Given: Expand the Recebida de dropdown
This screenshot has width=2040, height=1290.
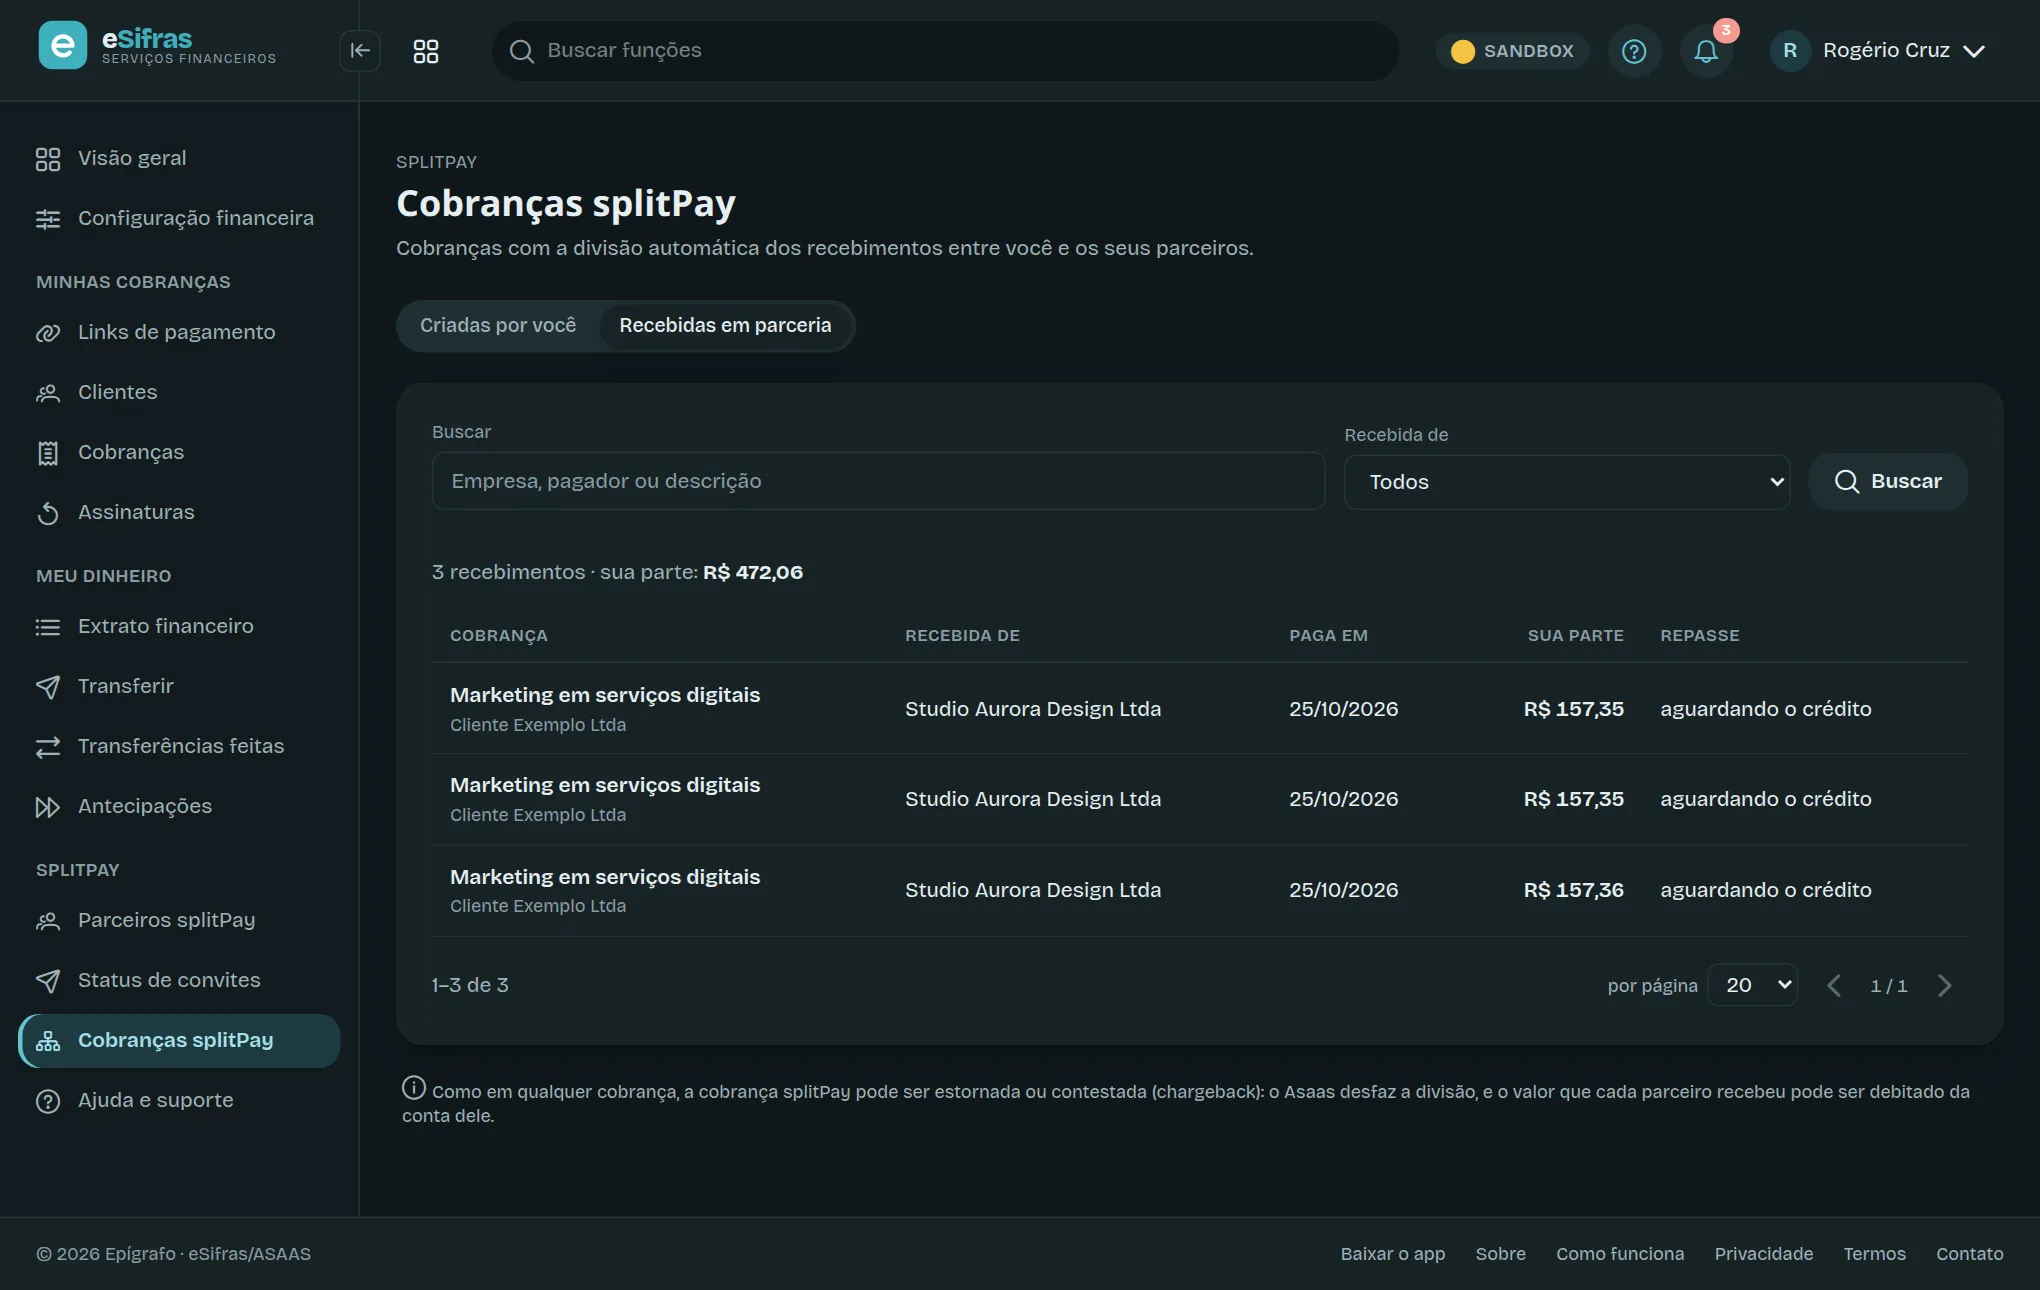Looking at the screenshot, I should tap(1567, 482).
